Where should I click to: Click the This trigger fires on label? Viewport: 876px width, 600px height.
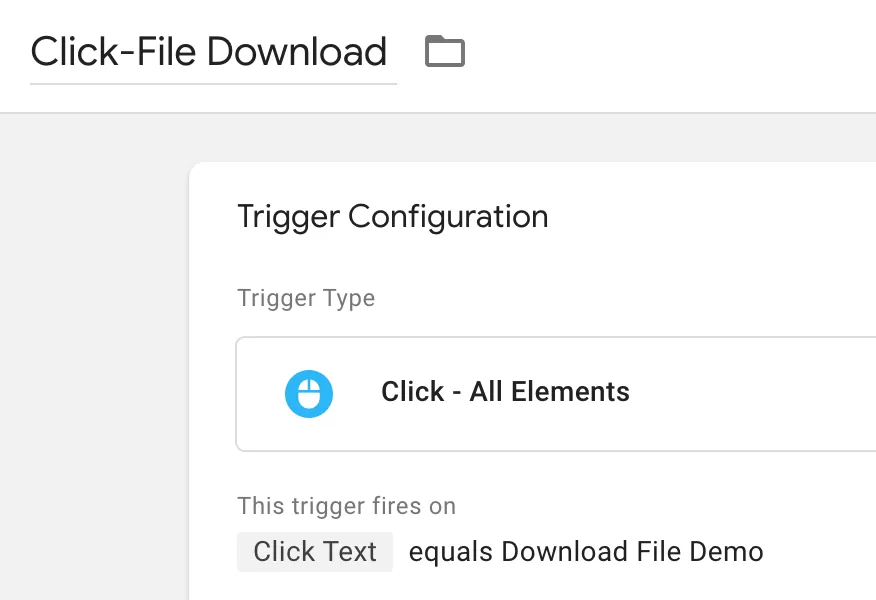(347, 506)
